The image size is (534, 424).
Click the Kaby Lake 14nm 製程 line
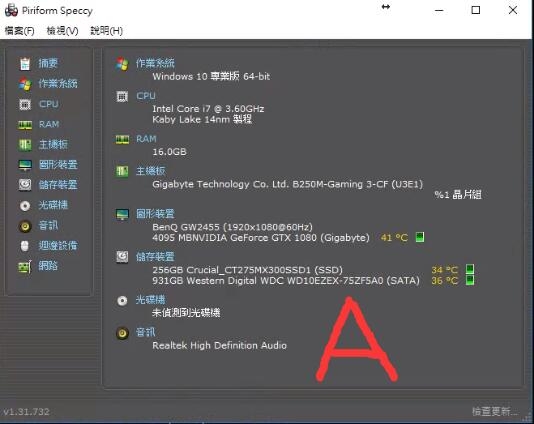pyautogui.click(x=202, y=120)
